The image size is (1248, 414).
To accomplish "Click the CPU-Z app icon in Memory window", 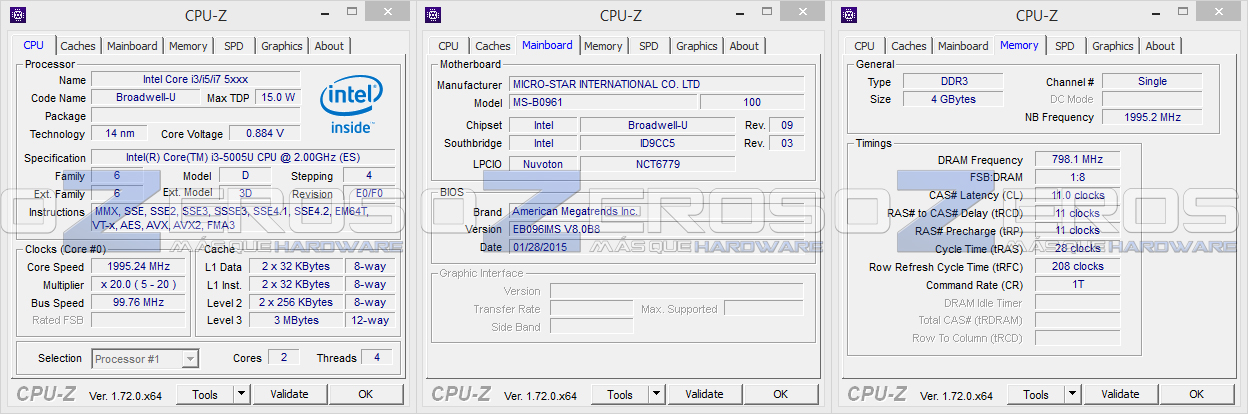I will pos(849,14).
